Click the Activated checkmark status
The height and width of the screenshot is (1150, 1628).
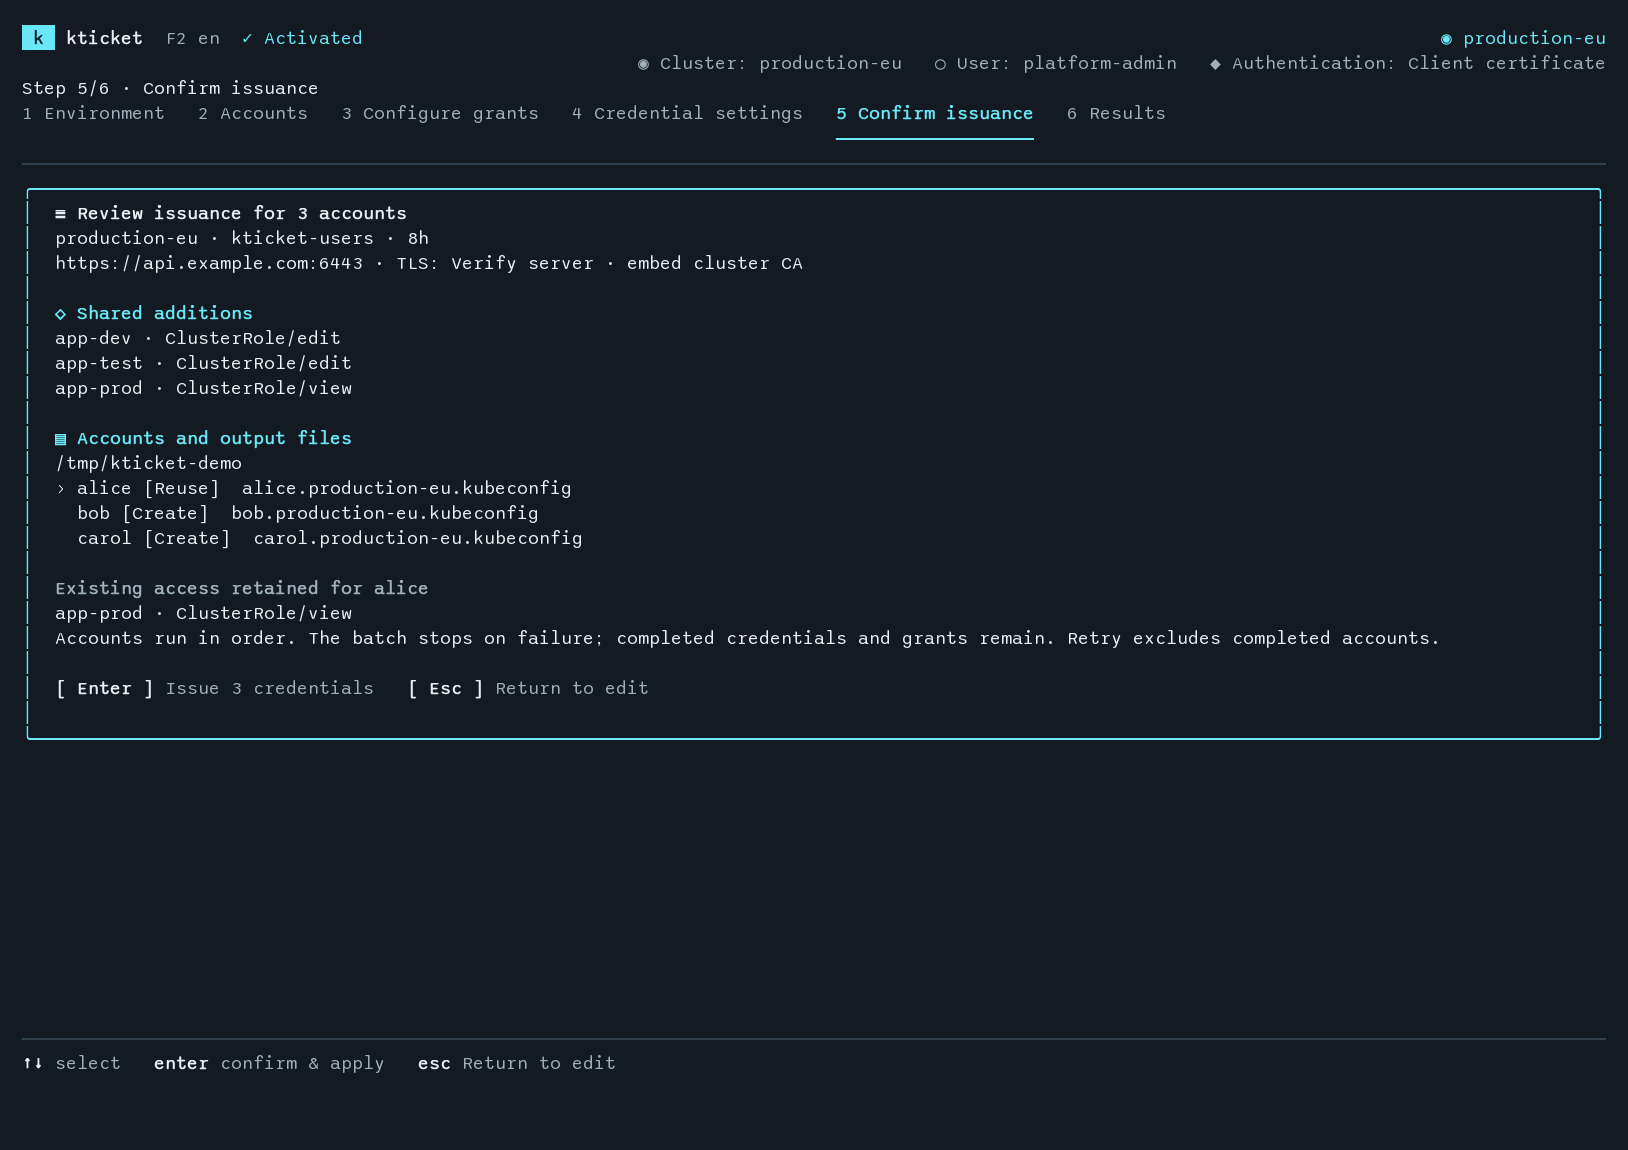pos(302,38)
